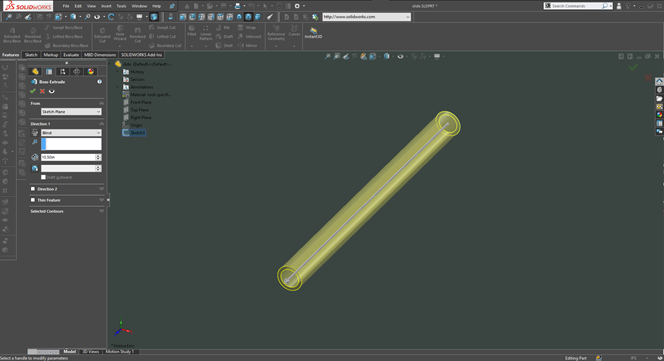Expand the Thin Feature section chevron
The image size is (664, 361).
[102, 200]
